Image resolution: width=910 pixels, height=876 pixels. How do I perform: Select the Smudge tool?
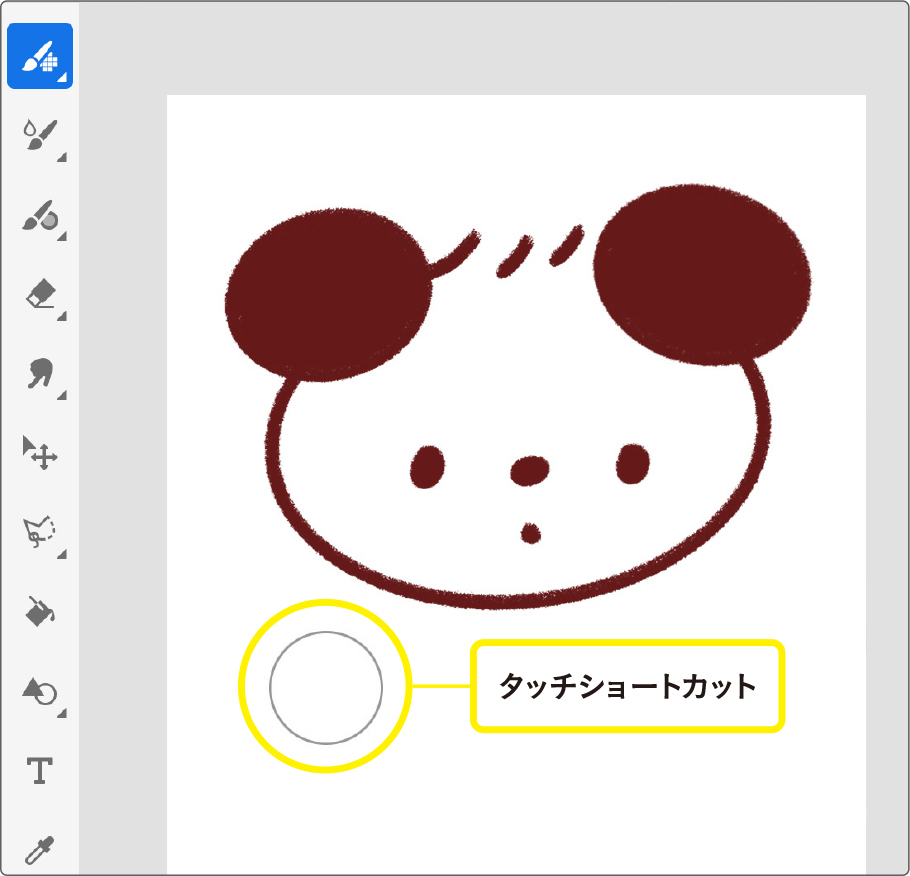click(x=40, y=373)
